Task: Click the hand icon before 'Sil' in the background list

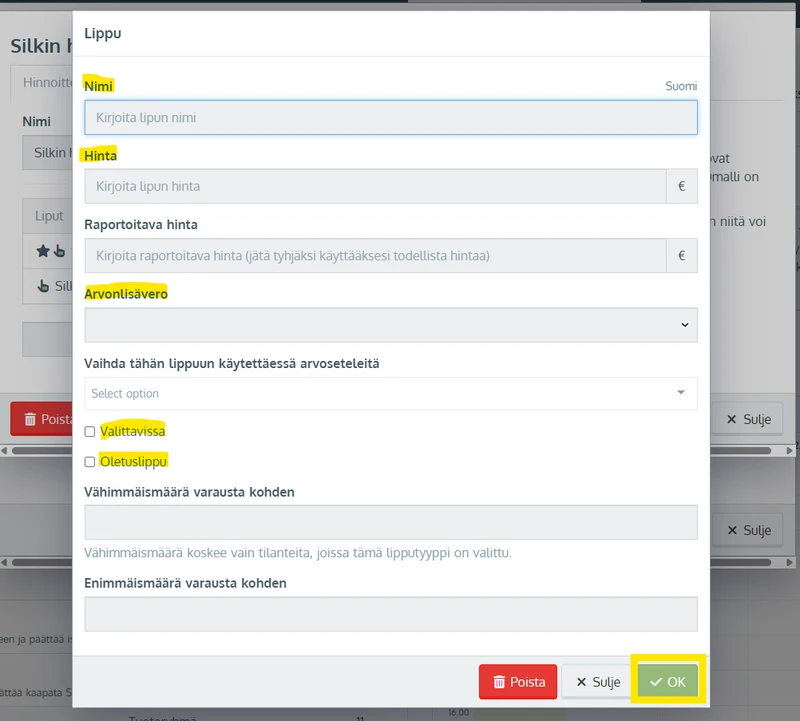Action: tap(43, 286)
